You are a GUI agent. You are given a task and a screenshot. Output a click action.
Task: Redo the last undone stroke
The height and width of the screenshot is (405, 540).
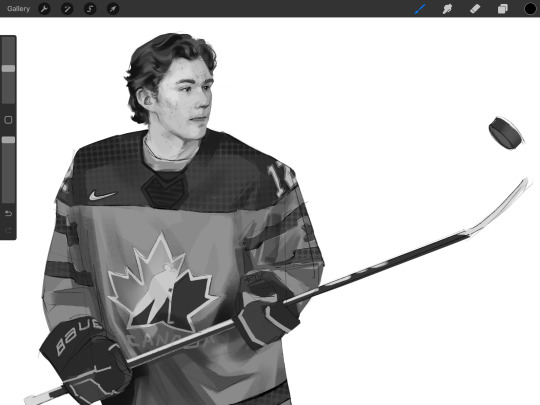(8, 230)
